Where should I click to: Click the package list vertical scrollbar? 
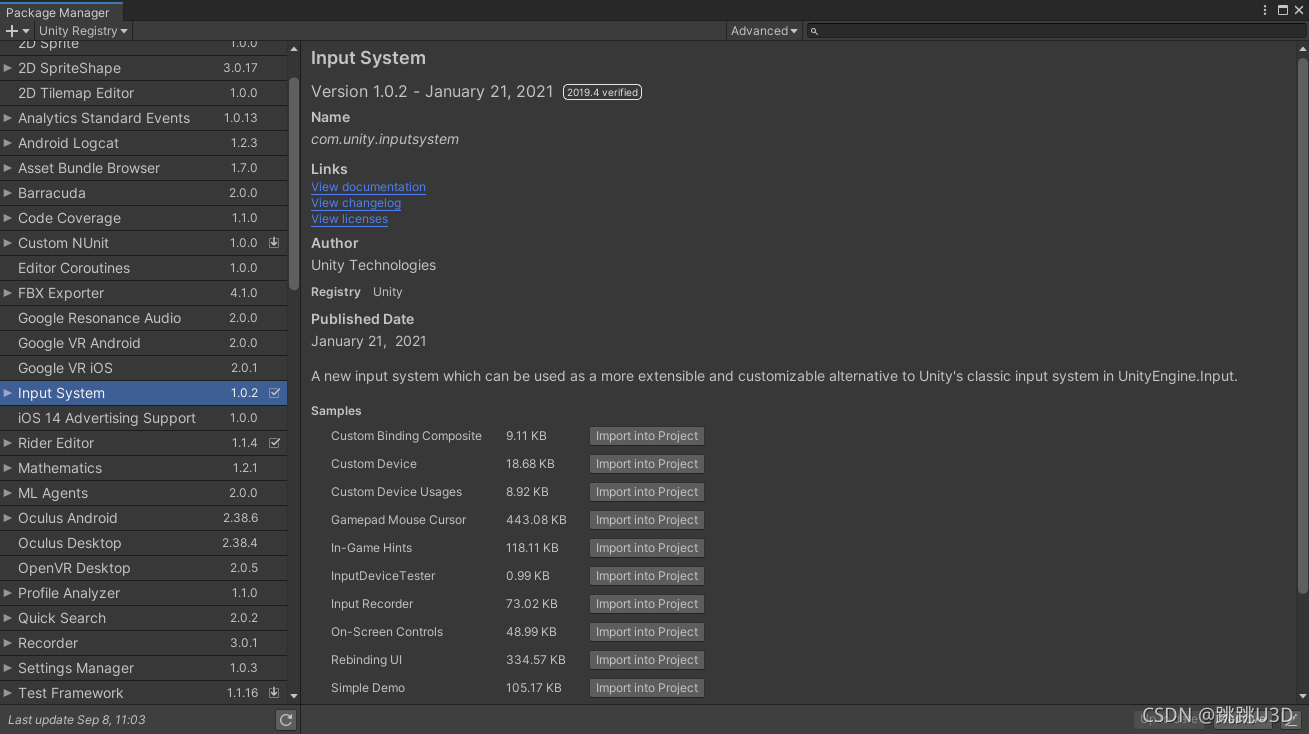pyautogui.click(x=294, y=185)
